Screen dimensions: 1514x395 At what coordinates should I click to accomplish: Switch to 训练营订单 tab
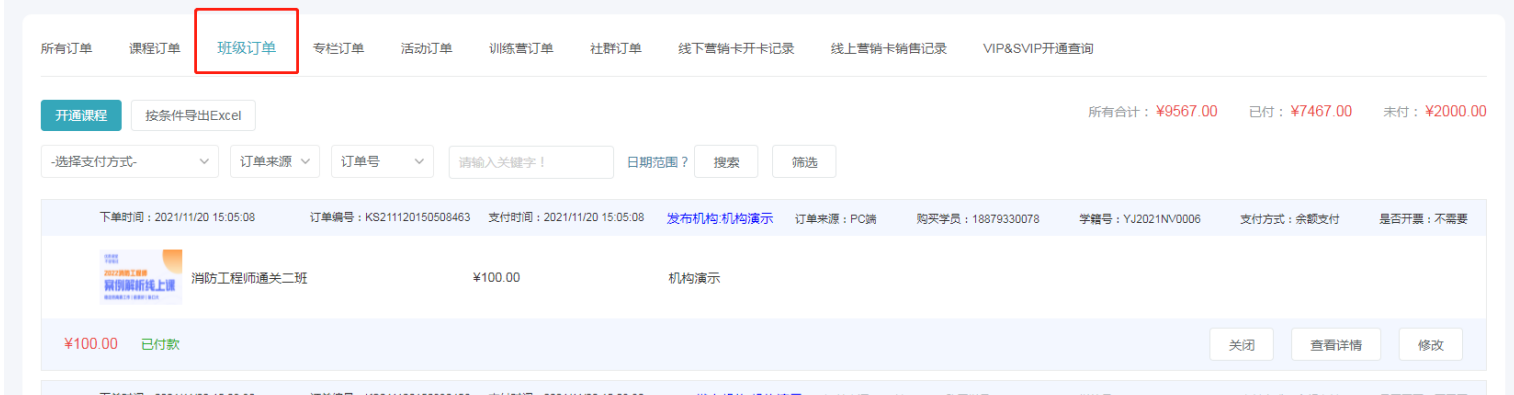click(521, 48)
